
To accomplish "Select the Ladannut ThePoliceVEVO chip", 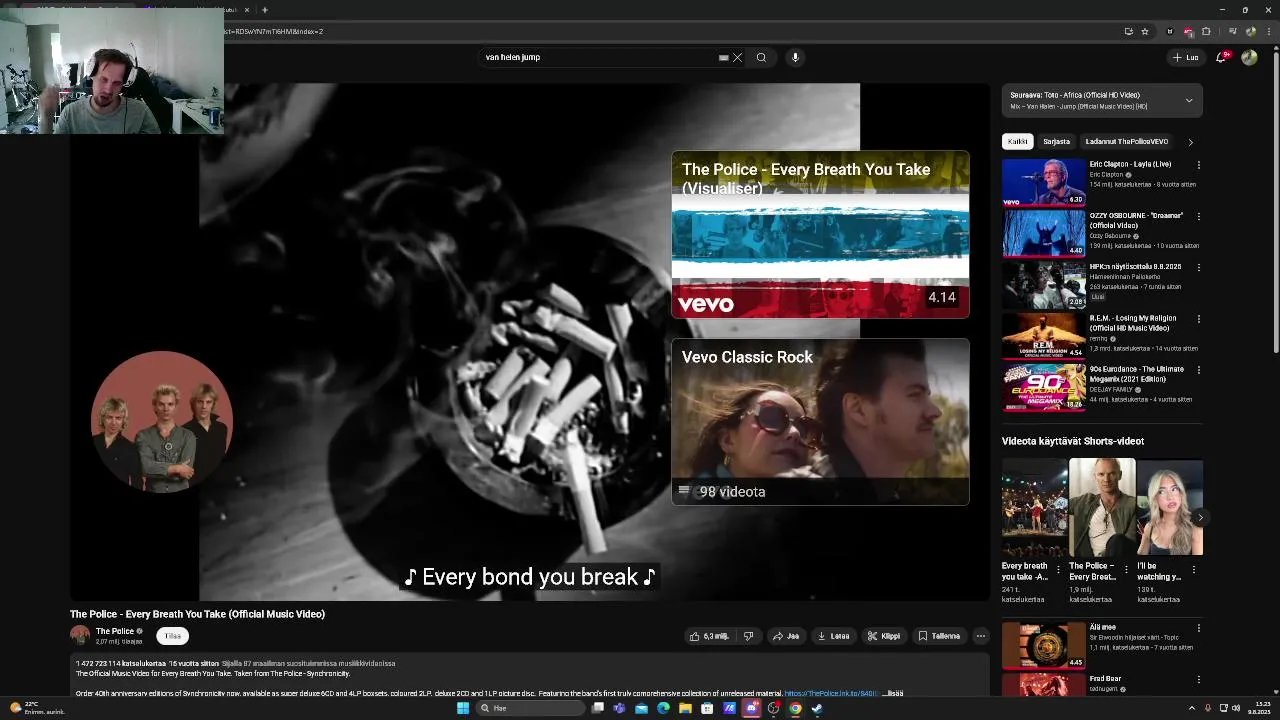I will [x=1126, y=141].
